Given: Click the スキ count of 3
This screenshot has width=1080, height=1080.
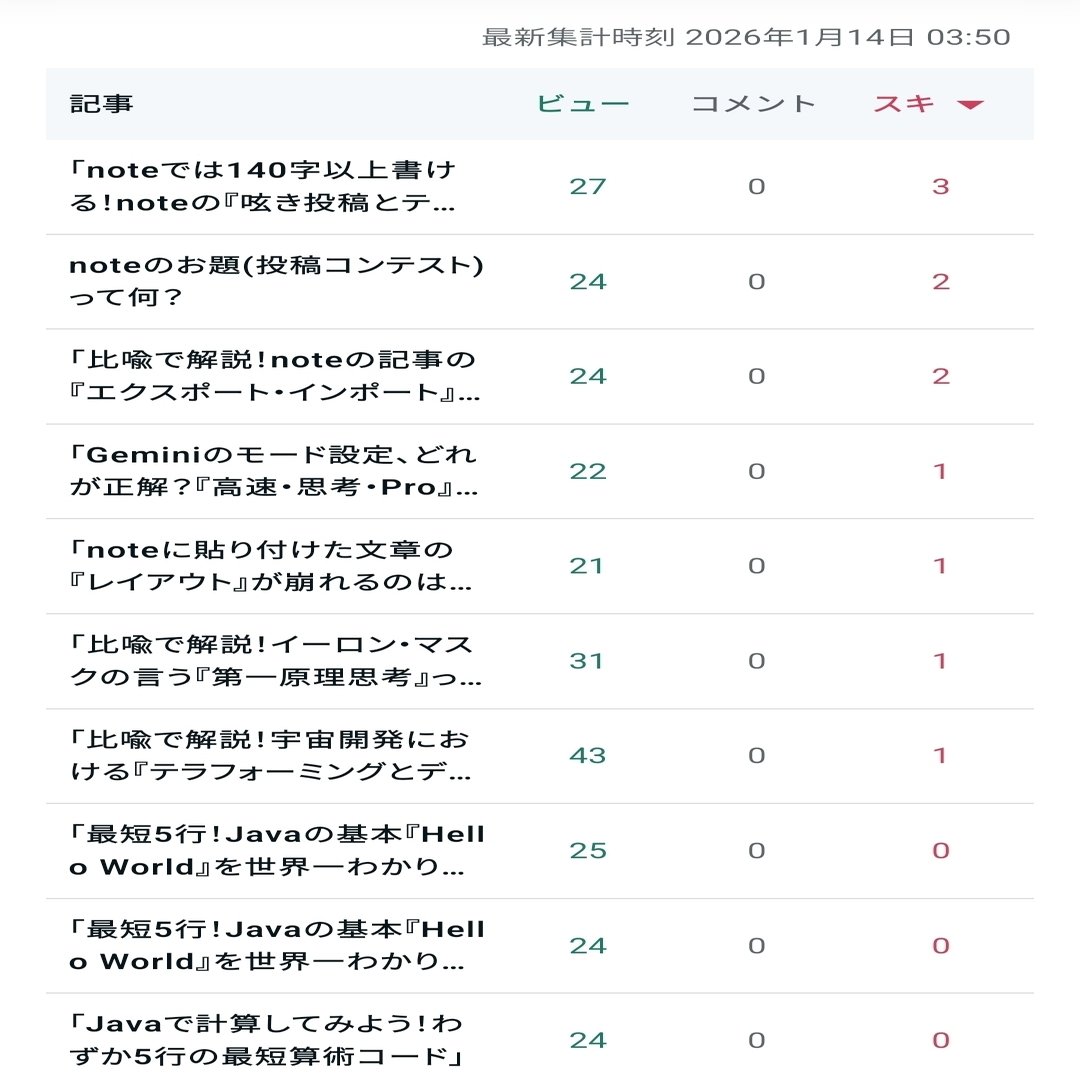Looking at the screenshot, I should click(940, 187).
